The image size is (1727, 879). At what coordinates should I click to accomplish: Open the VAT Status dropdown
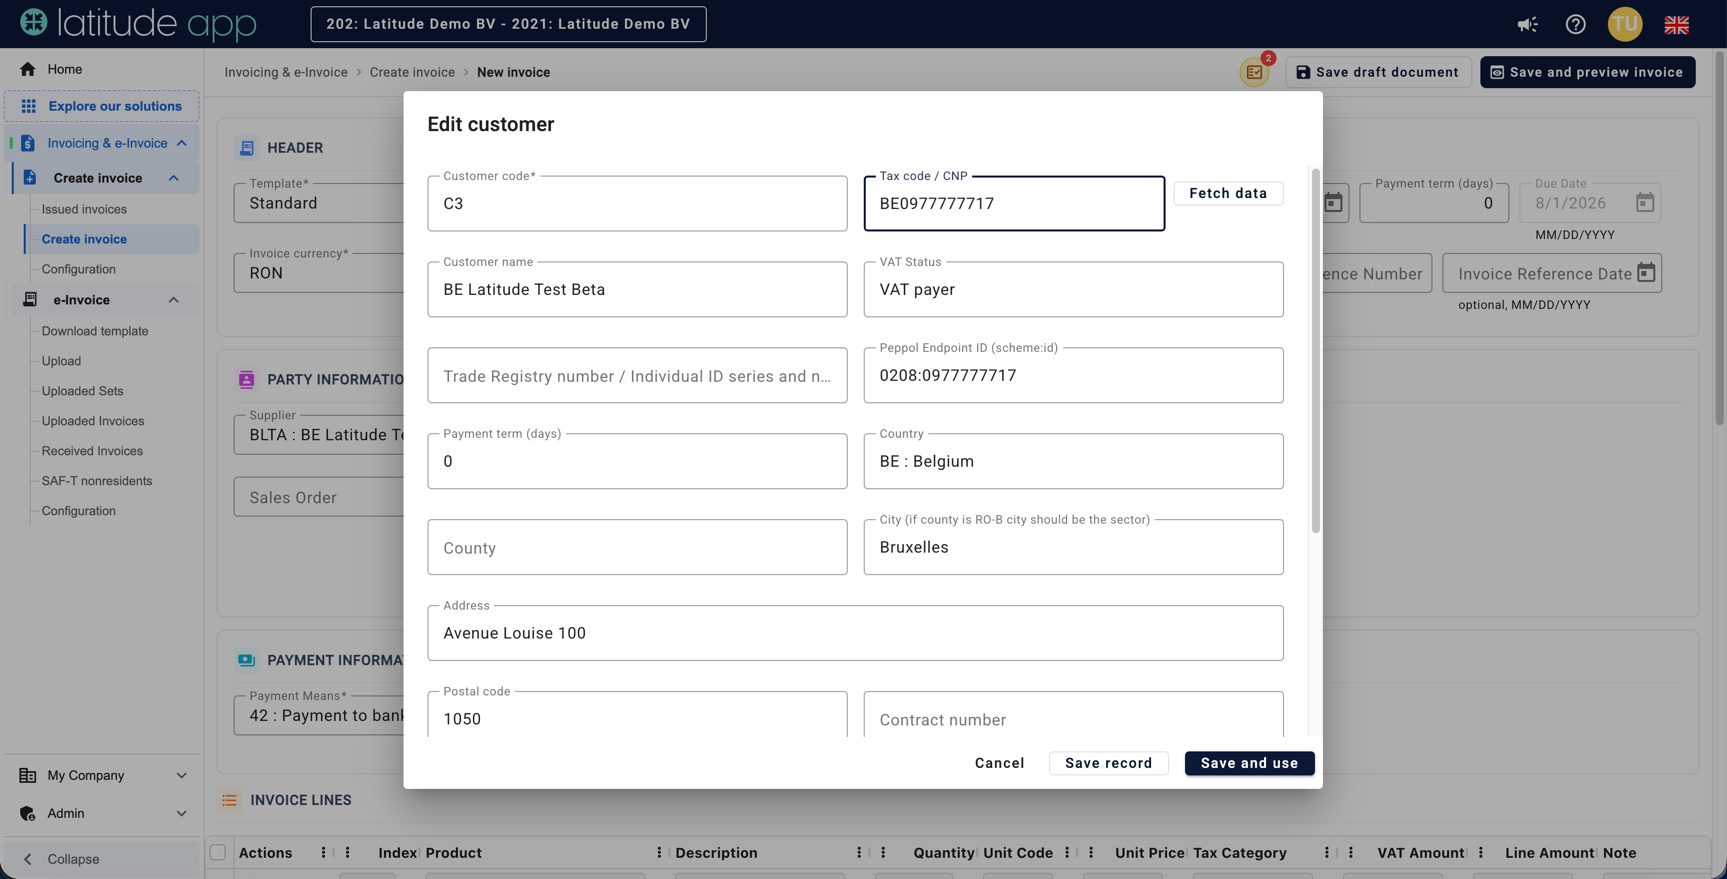coord(1073,289)
